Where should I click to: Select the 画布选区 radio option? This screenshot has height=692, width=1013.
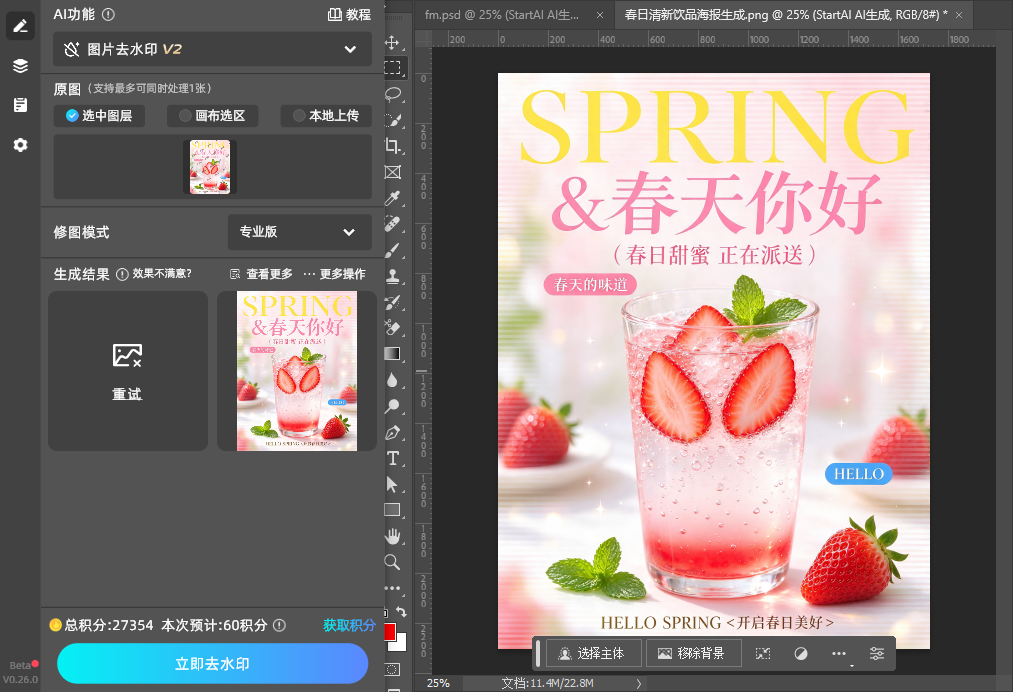pos(213,116)
